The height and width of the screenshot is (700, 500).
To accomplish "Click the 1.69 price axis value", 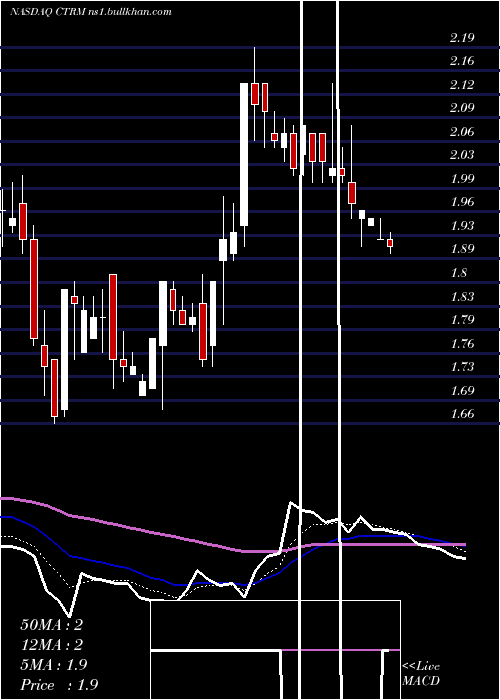I will point(462,391).
